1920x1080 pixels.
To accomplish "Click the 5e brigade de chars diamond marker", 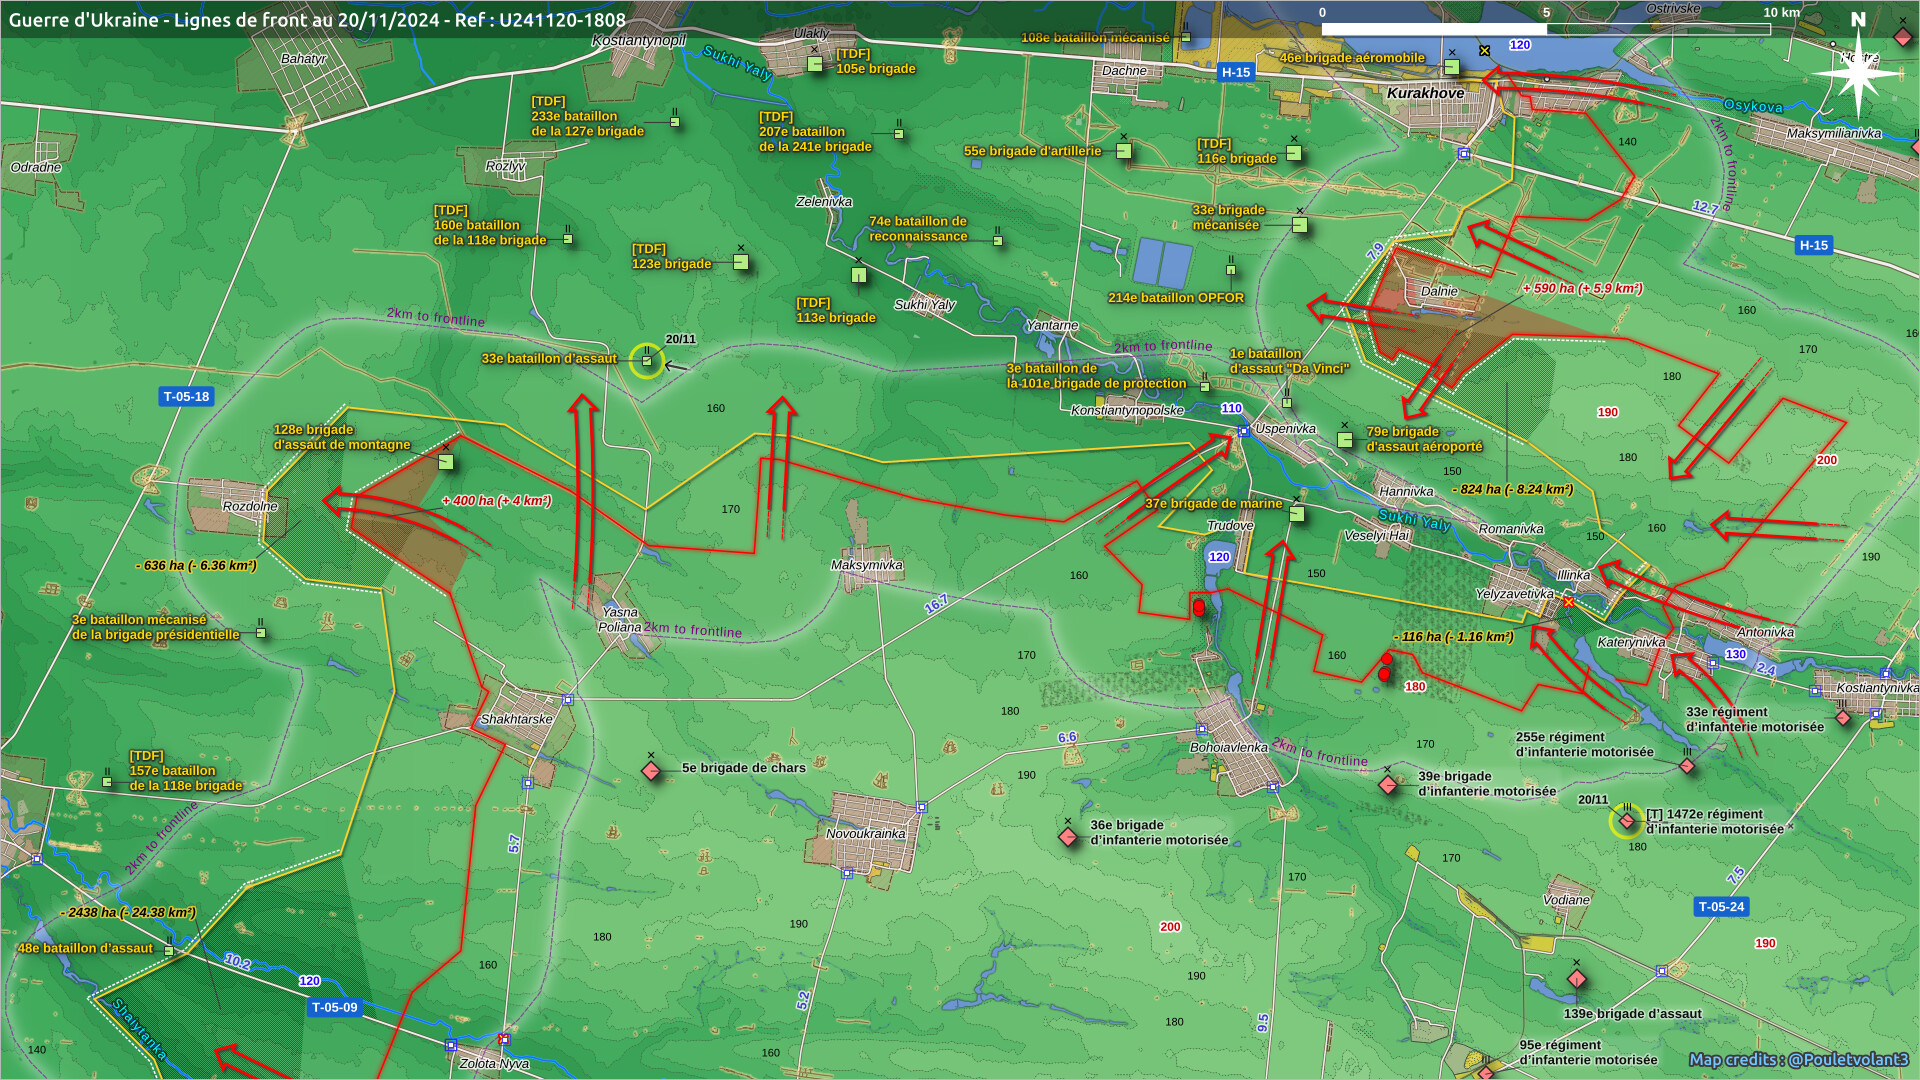I will point(651,771).
